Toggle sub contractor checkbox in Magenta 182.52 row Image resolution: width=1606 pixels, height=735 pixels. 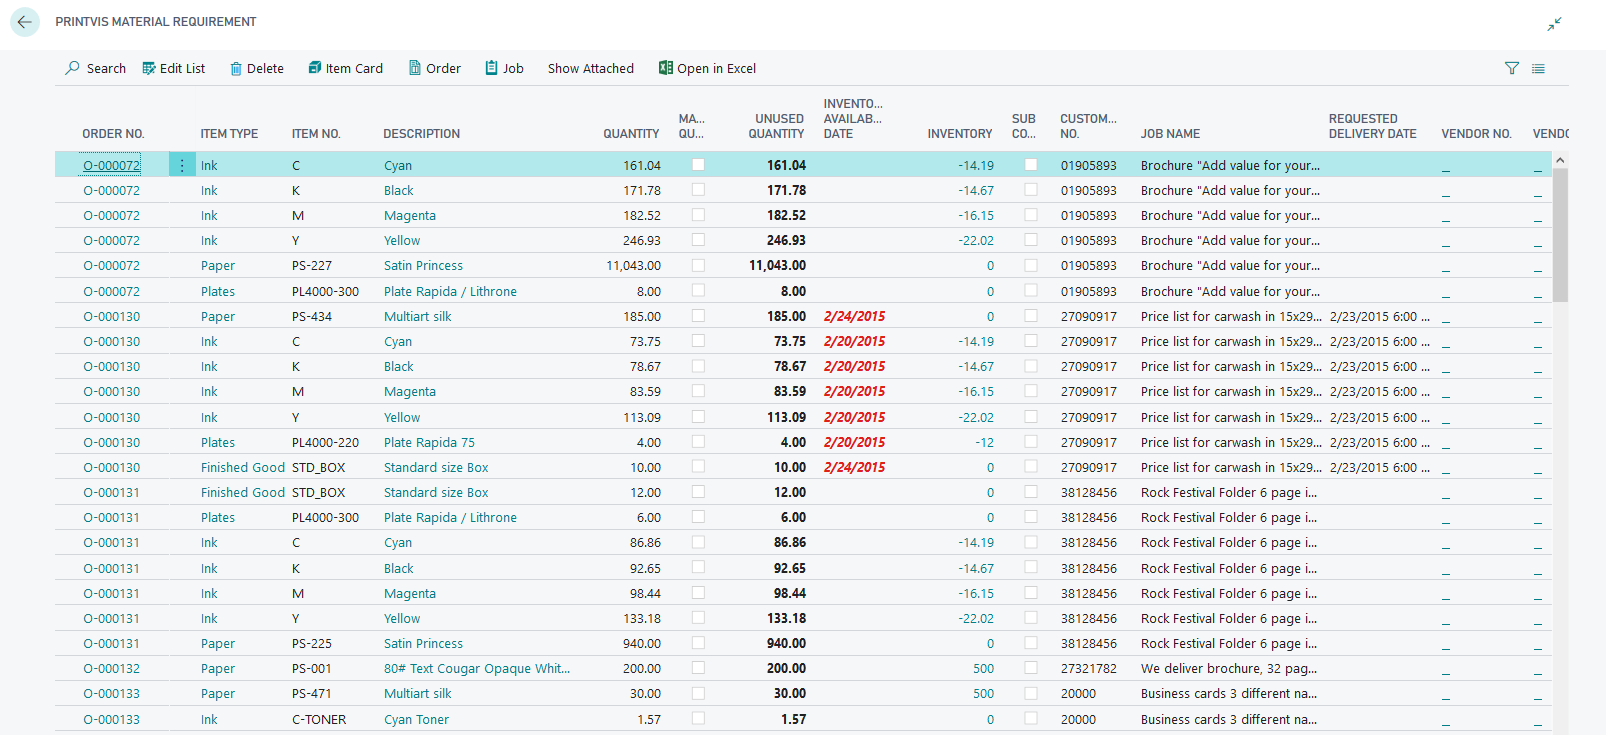click(x=1031, y=215)
